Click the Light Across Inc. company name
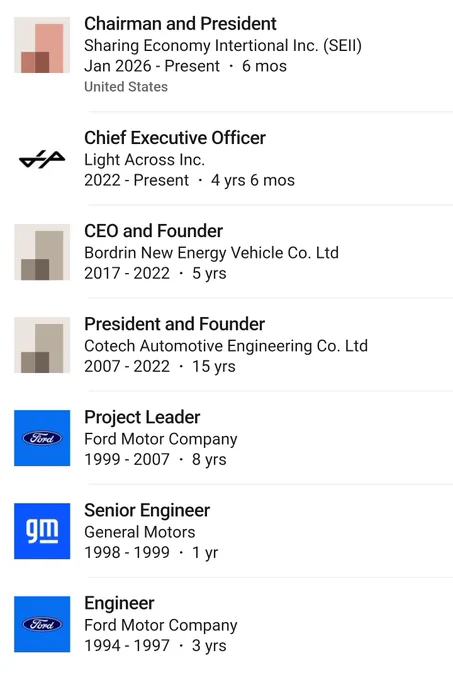This screenshot has width=453, height=680. click(144, 160)
